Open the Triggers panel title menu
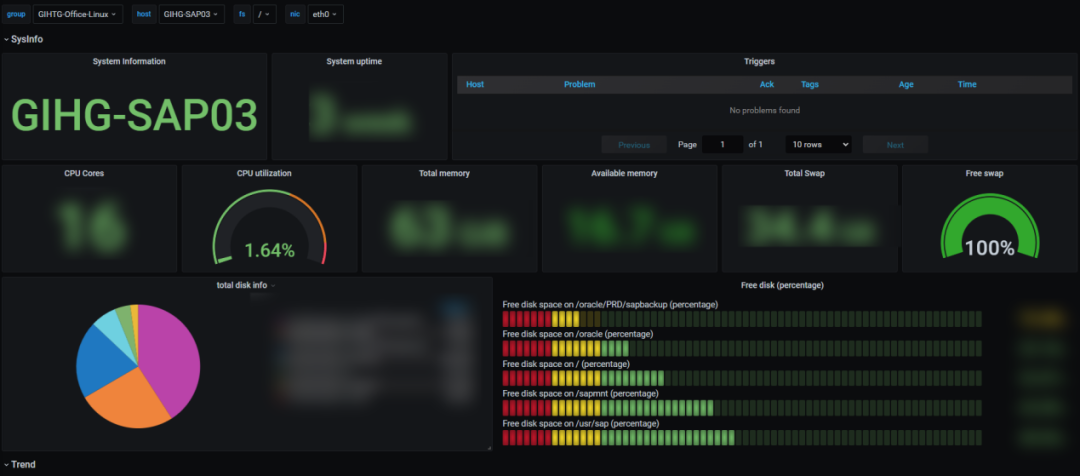 pos(759,61)
